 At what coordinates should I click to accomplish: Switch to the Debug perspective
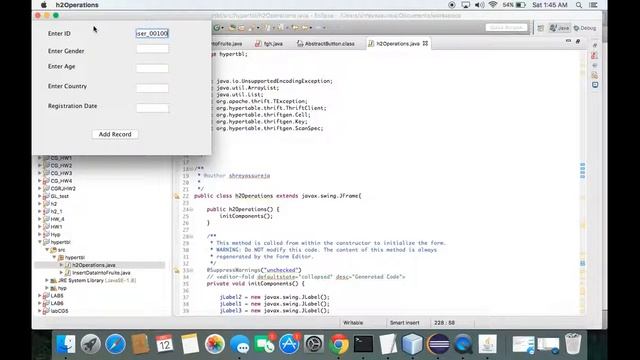(585, 28)
